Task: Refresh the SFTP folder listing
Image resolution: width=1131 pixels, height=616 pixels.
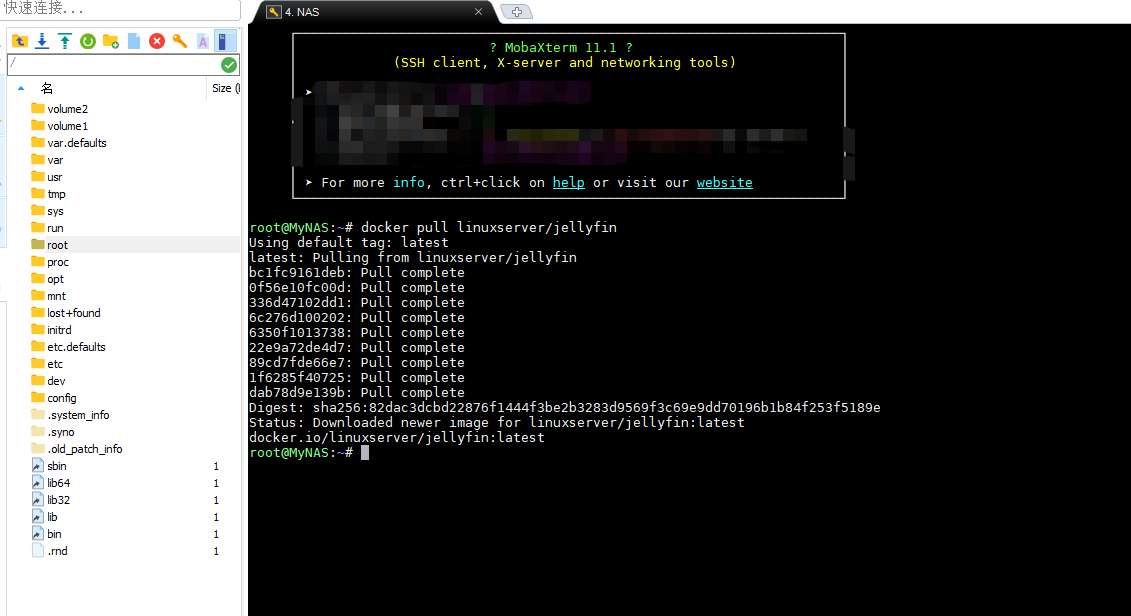Action: tap(88, 41)
